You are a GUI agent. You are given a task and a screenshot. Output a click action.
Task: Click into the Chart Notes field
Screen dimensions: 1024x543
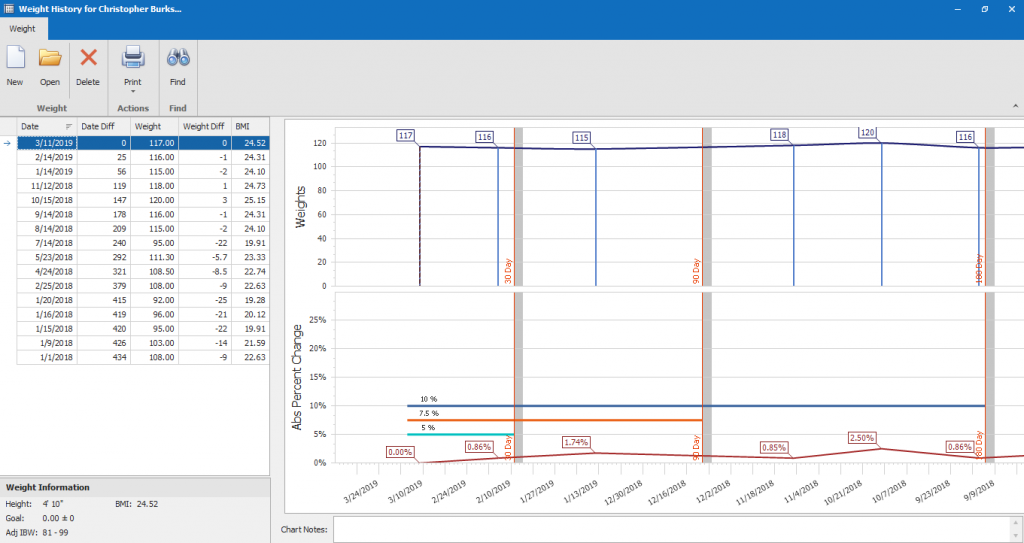tap(675, 528)
